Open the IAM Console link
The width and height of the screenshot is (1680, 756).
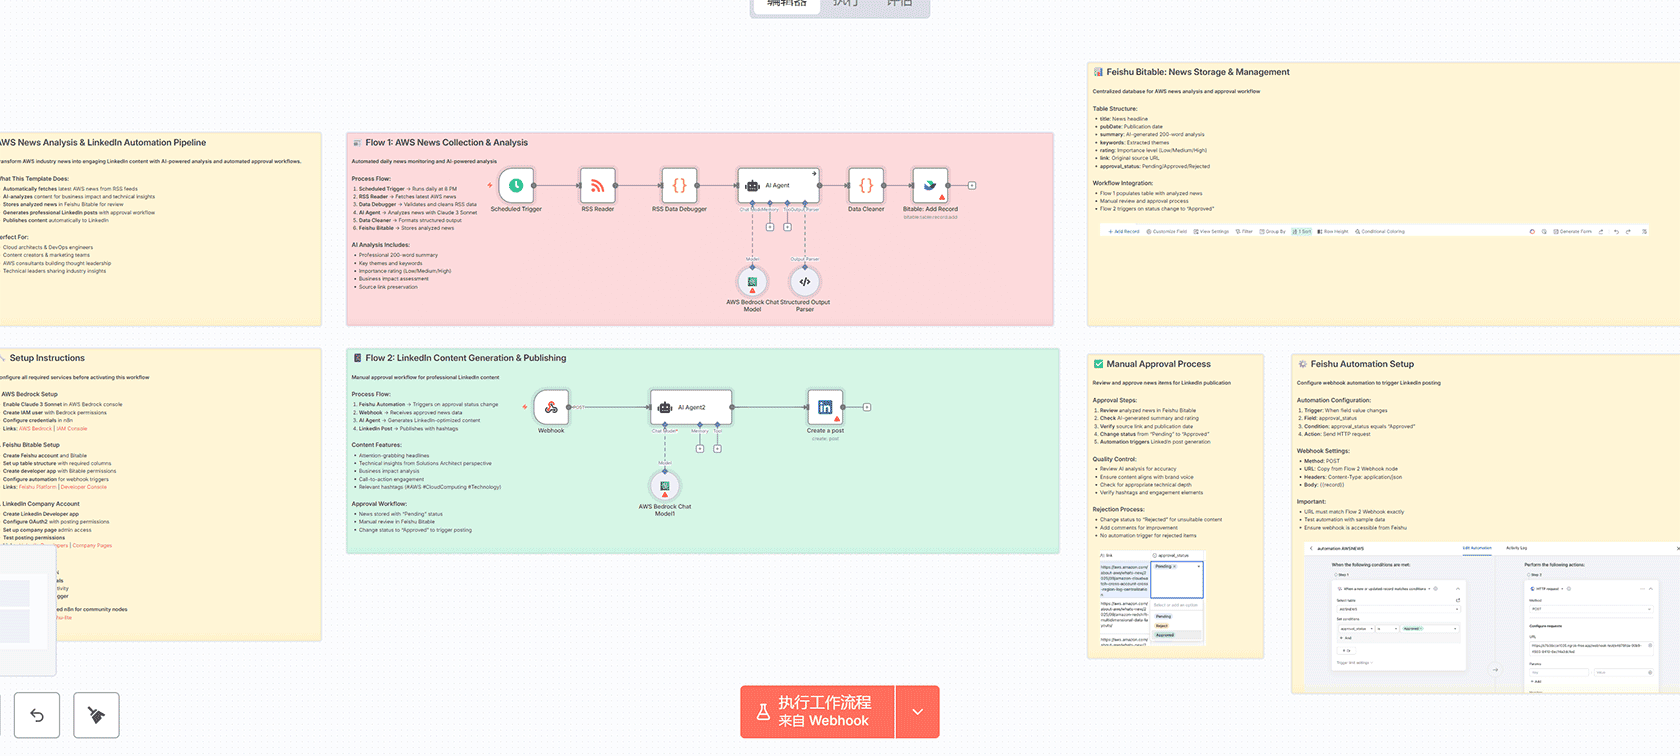(71, 429)
